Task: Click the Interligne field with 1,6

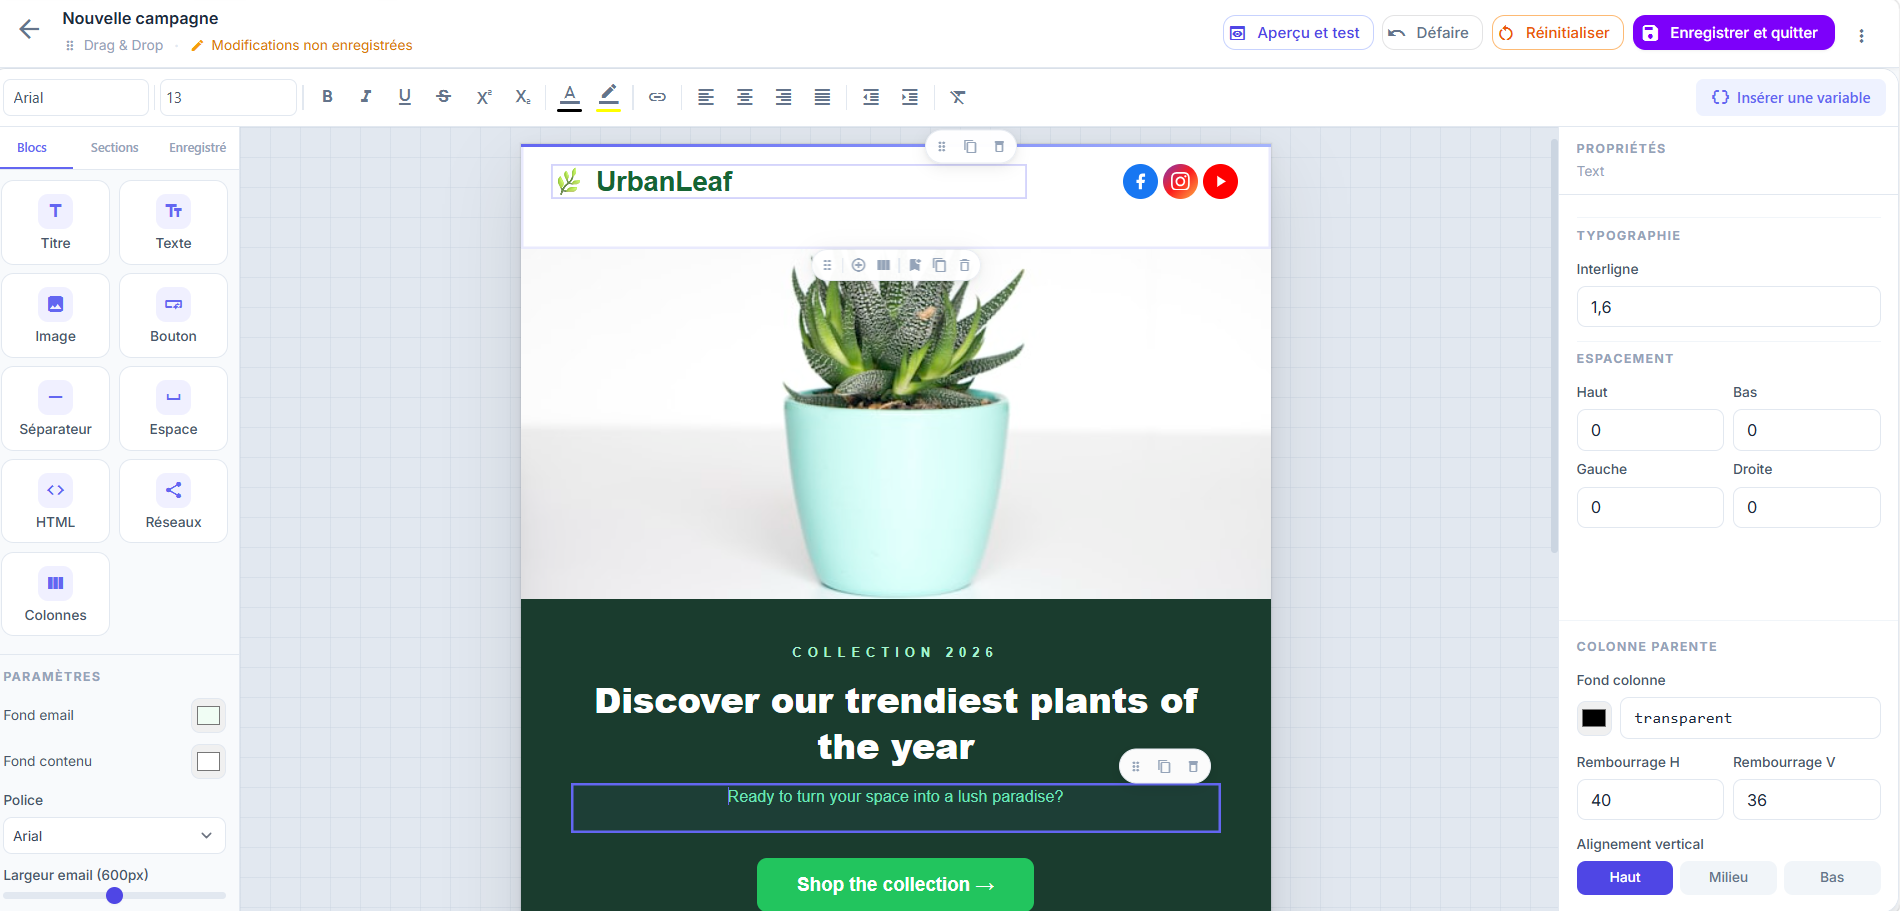Action: [x=1728, y=307]
